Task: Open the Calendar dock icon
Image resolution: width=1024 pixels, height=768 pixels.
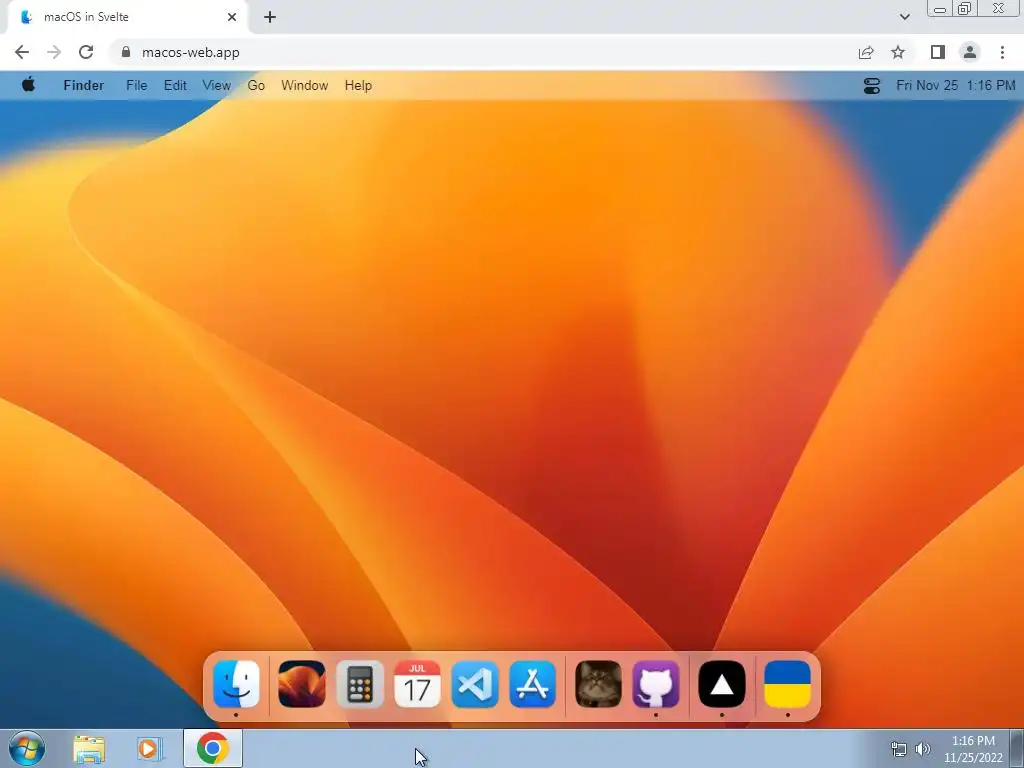Action: [417, 684]
